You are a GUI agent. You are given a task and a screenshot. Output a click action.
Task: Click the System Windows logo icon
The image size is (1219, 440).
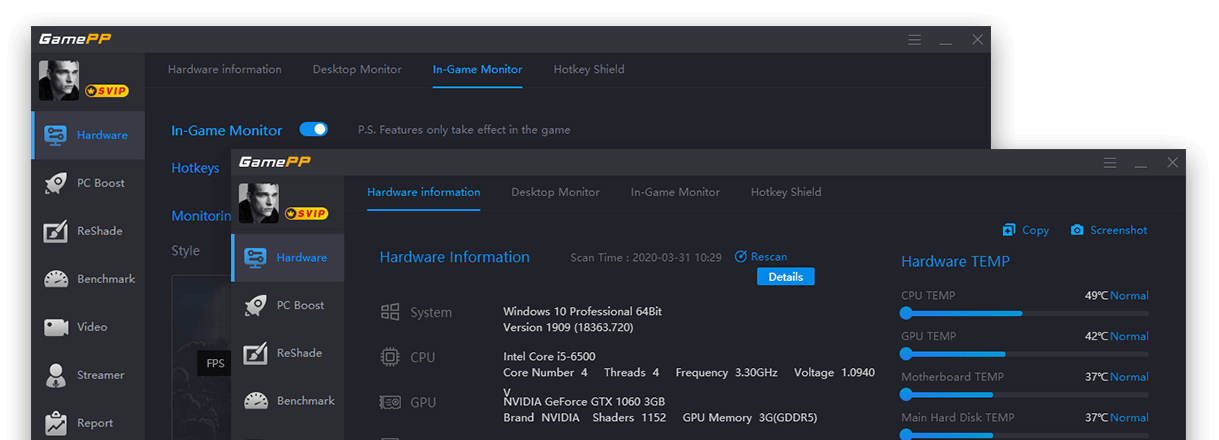tap(390, 312)
